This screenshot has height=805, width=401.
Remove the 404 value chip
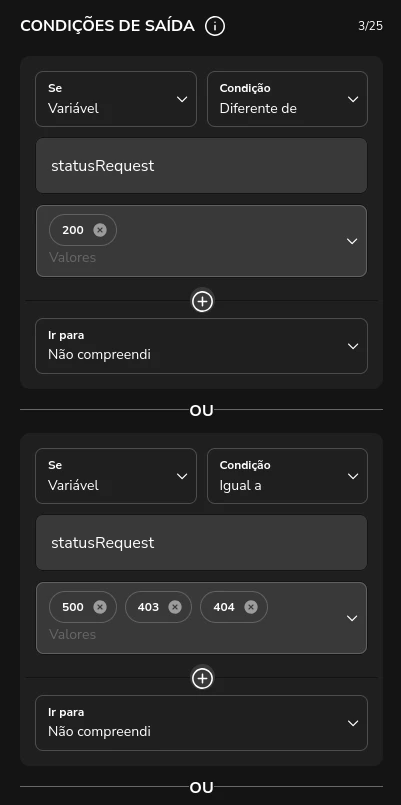(251, 607)
